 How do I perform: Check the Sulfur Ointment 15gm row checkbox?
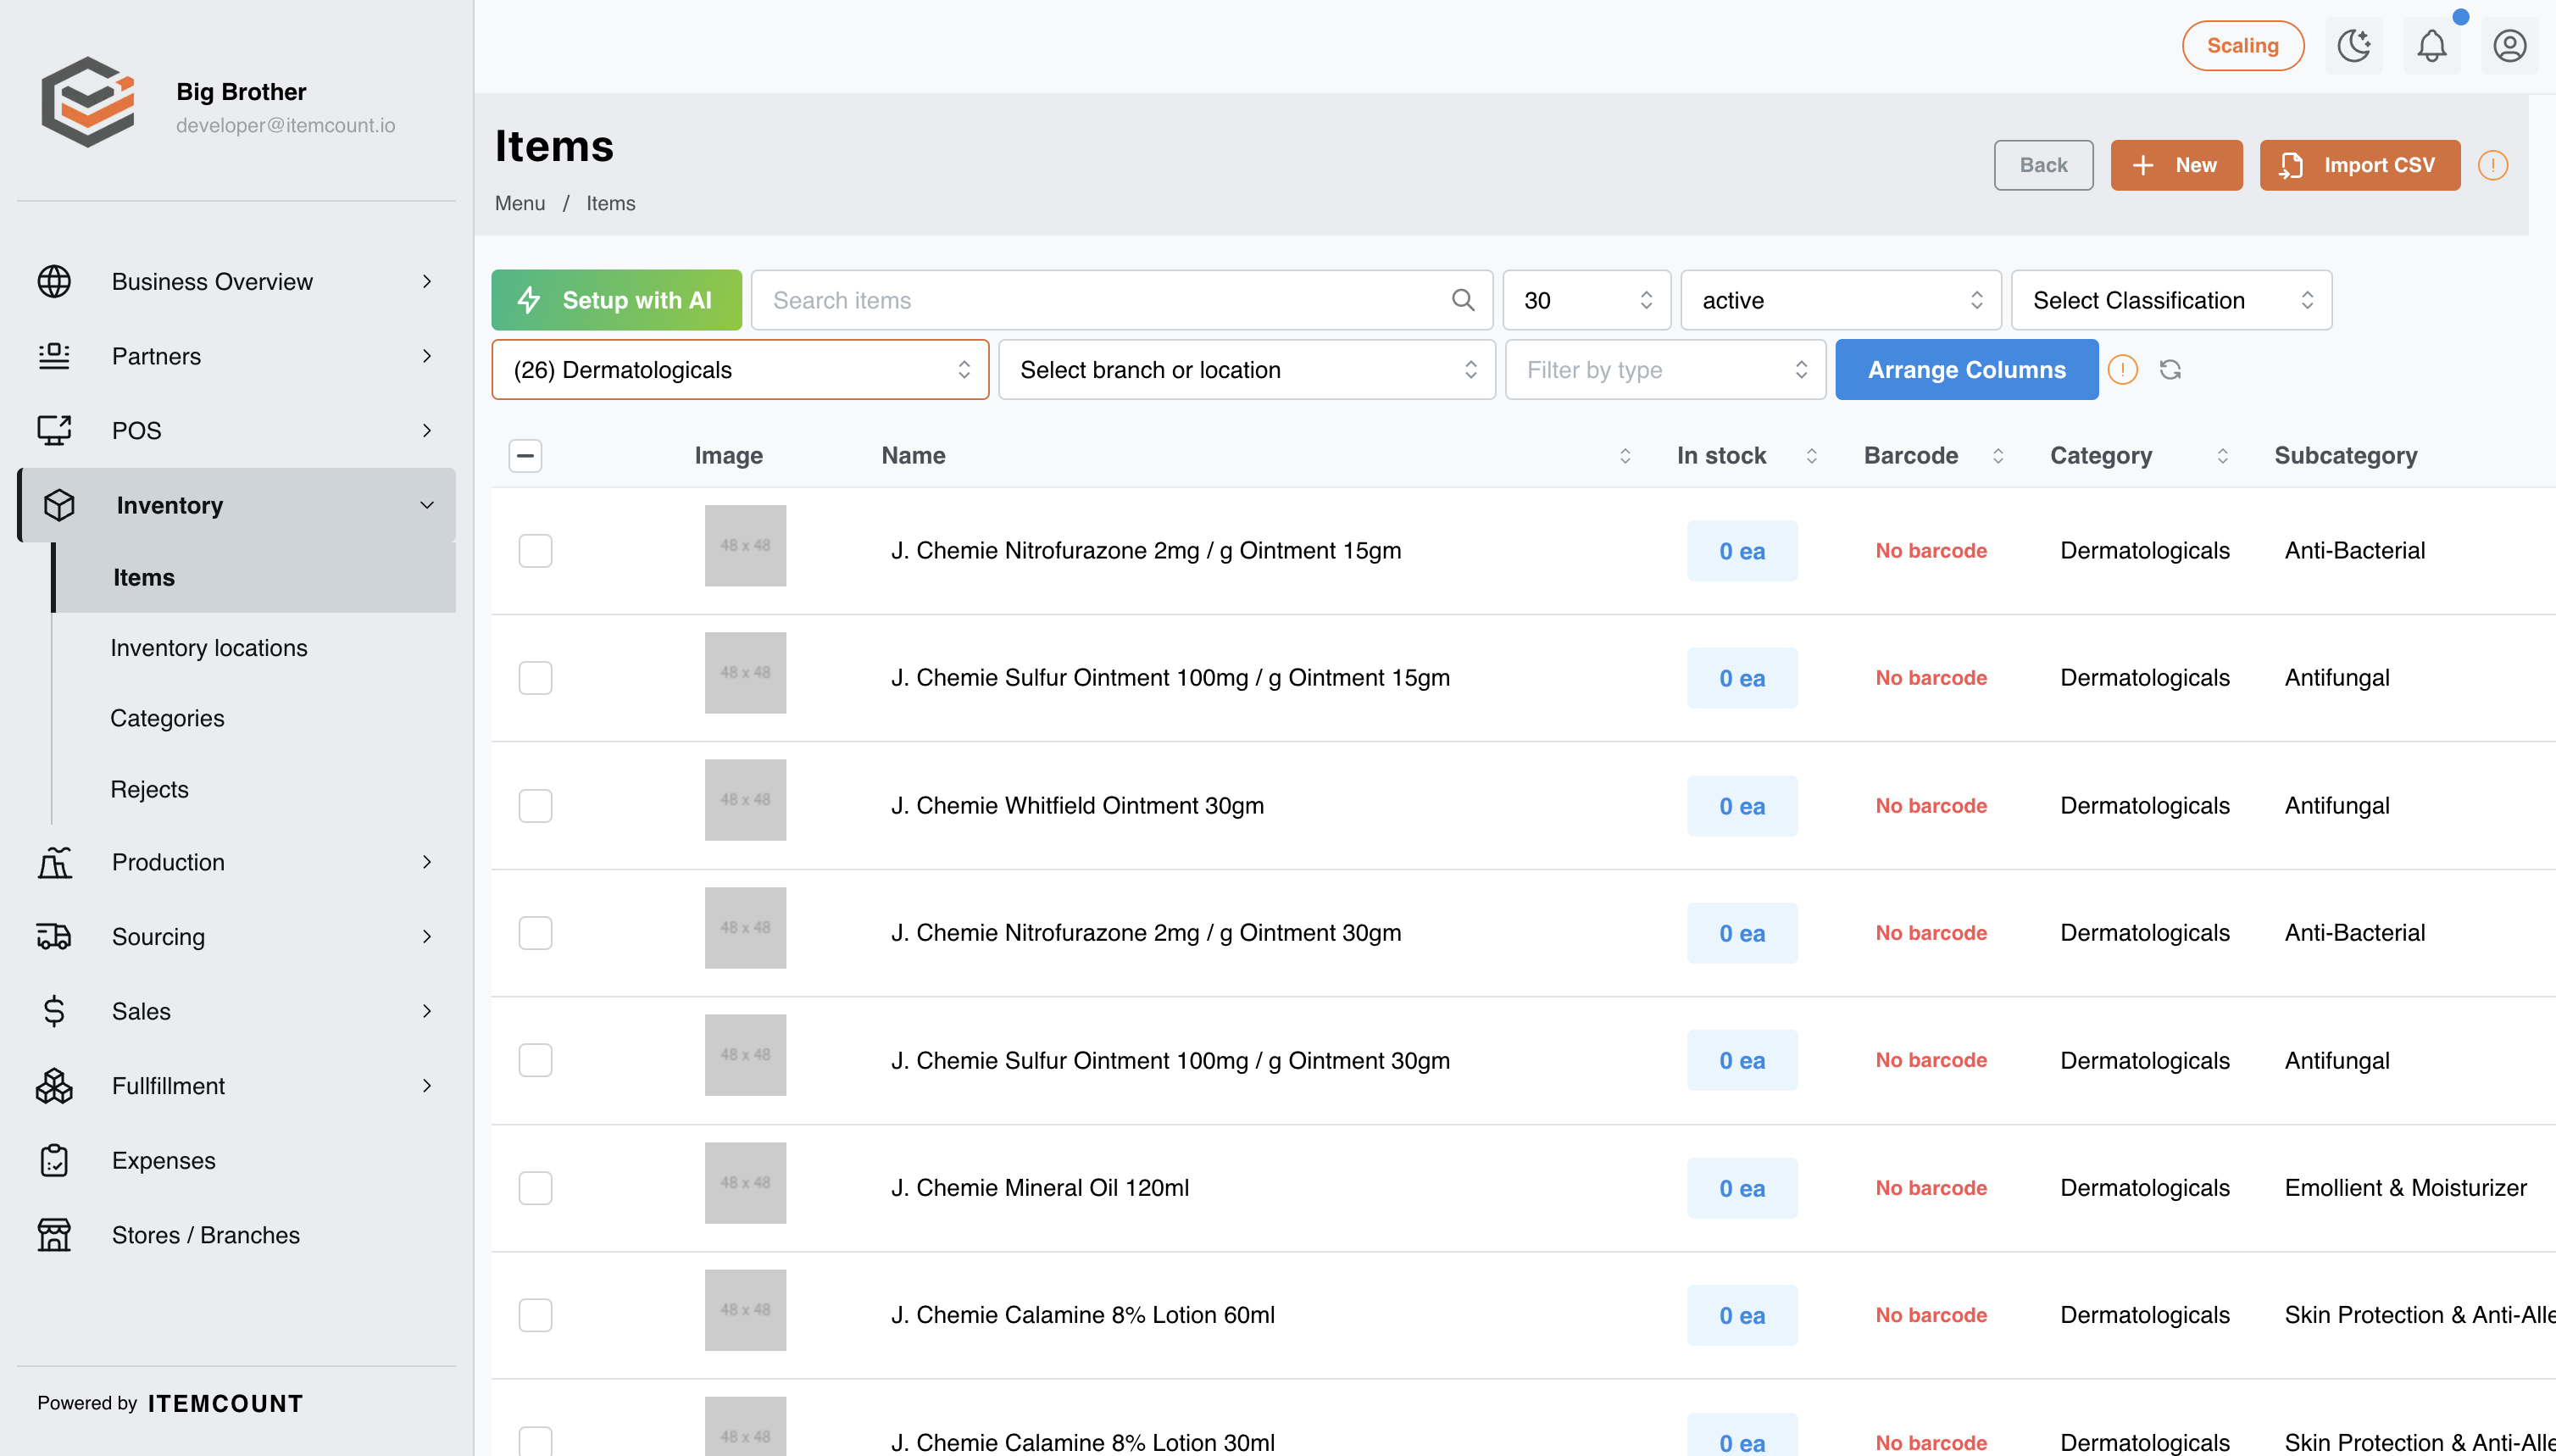pyautogui.click(x=535, y=678)
